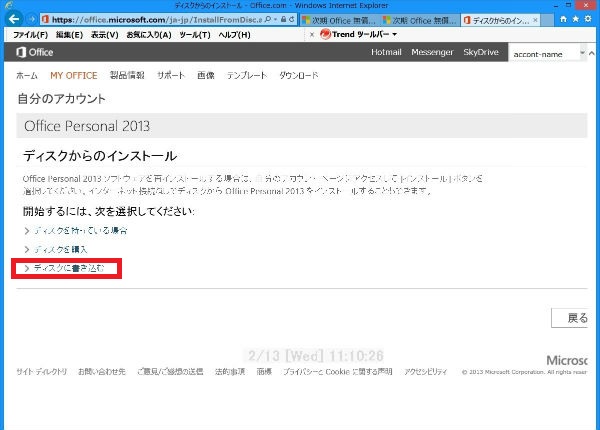Click the address bar URL field

pyautogui.click(x=157, y=20)
